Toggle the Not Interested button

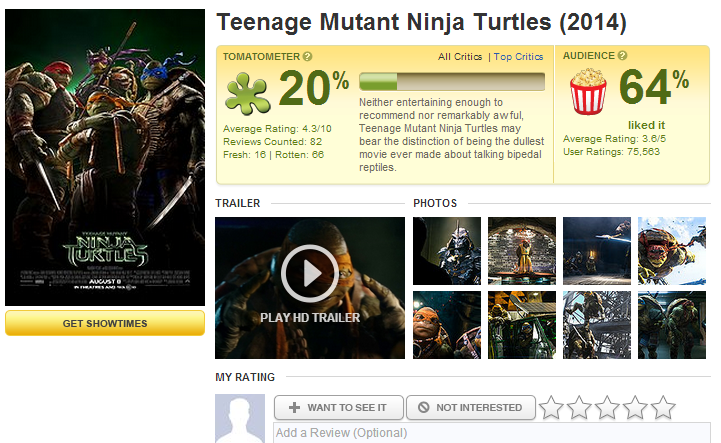468,408
